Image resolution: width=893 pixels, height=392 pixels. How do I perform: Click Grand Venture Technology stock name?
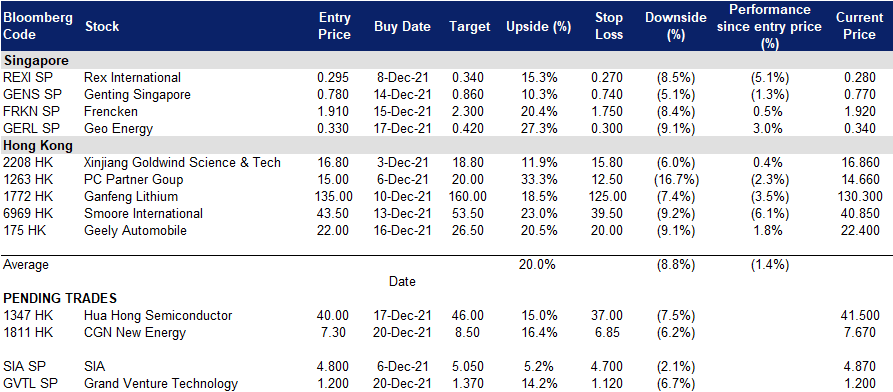tap(161, 383)
